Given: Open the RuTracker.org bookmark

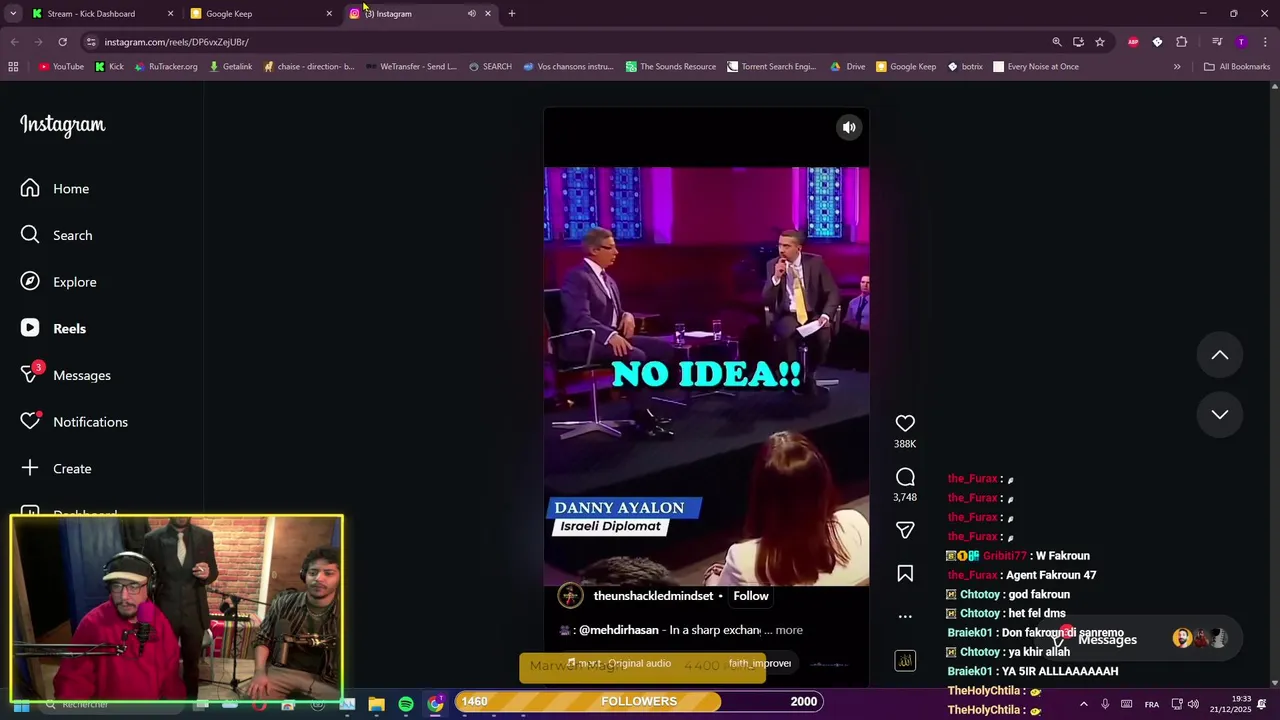Looking at the screenshot, I should 166,67.
